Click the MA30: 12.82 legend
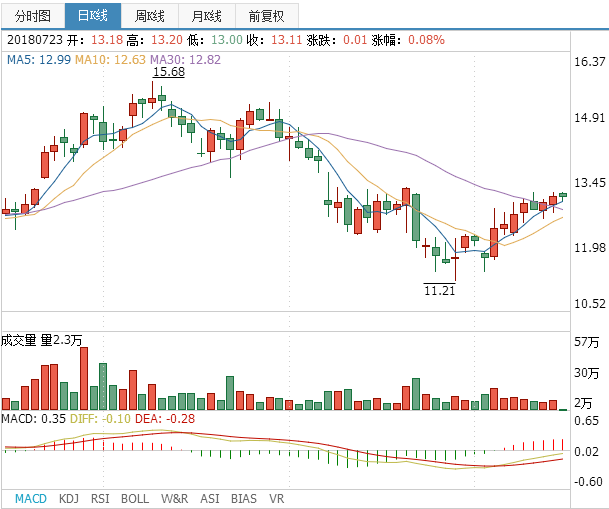Viewport: 609px width, 509px height. point(185,60)
